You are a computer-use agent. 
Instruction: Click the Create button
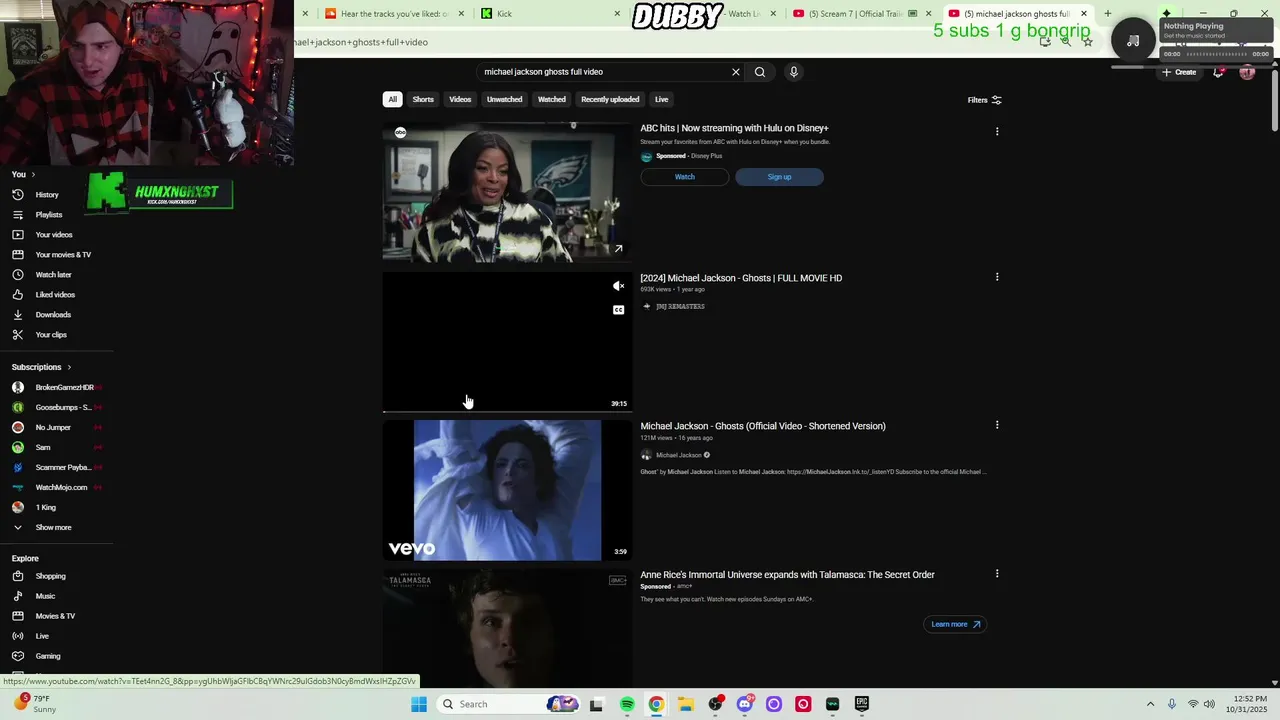coord(1179,72)
